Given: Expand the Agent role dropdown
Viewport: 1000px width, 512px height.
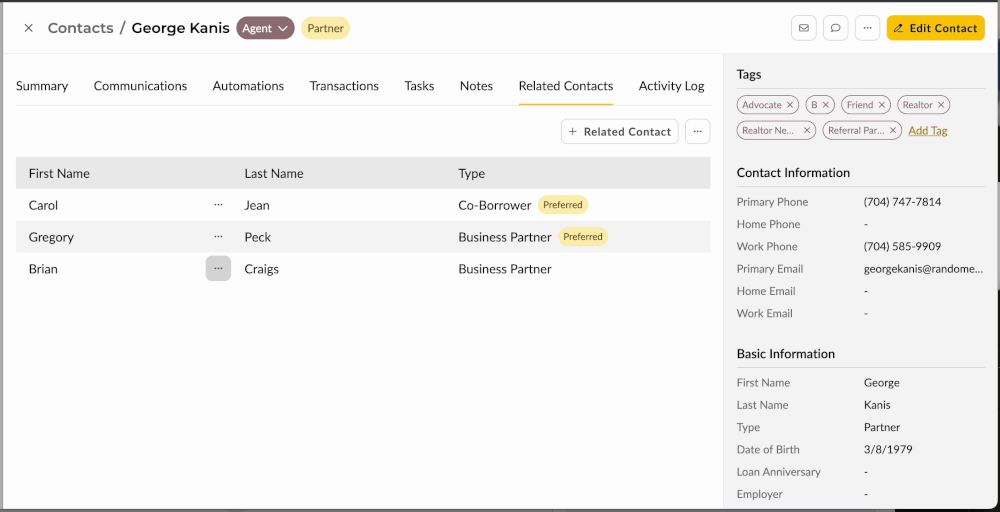Looking at the screenshot, I should coord(265,28).
